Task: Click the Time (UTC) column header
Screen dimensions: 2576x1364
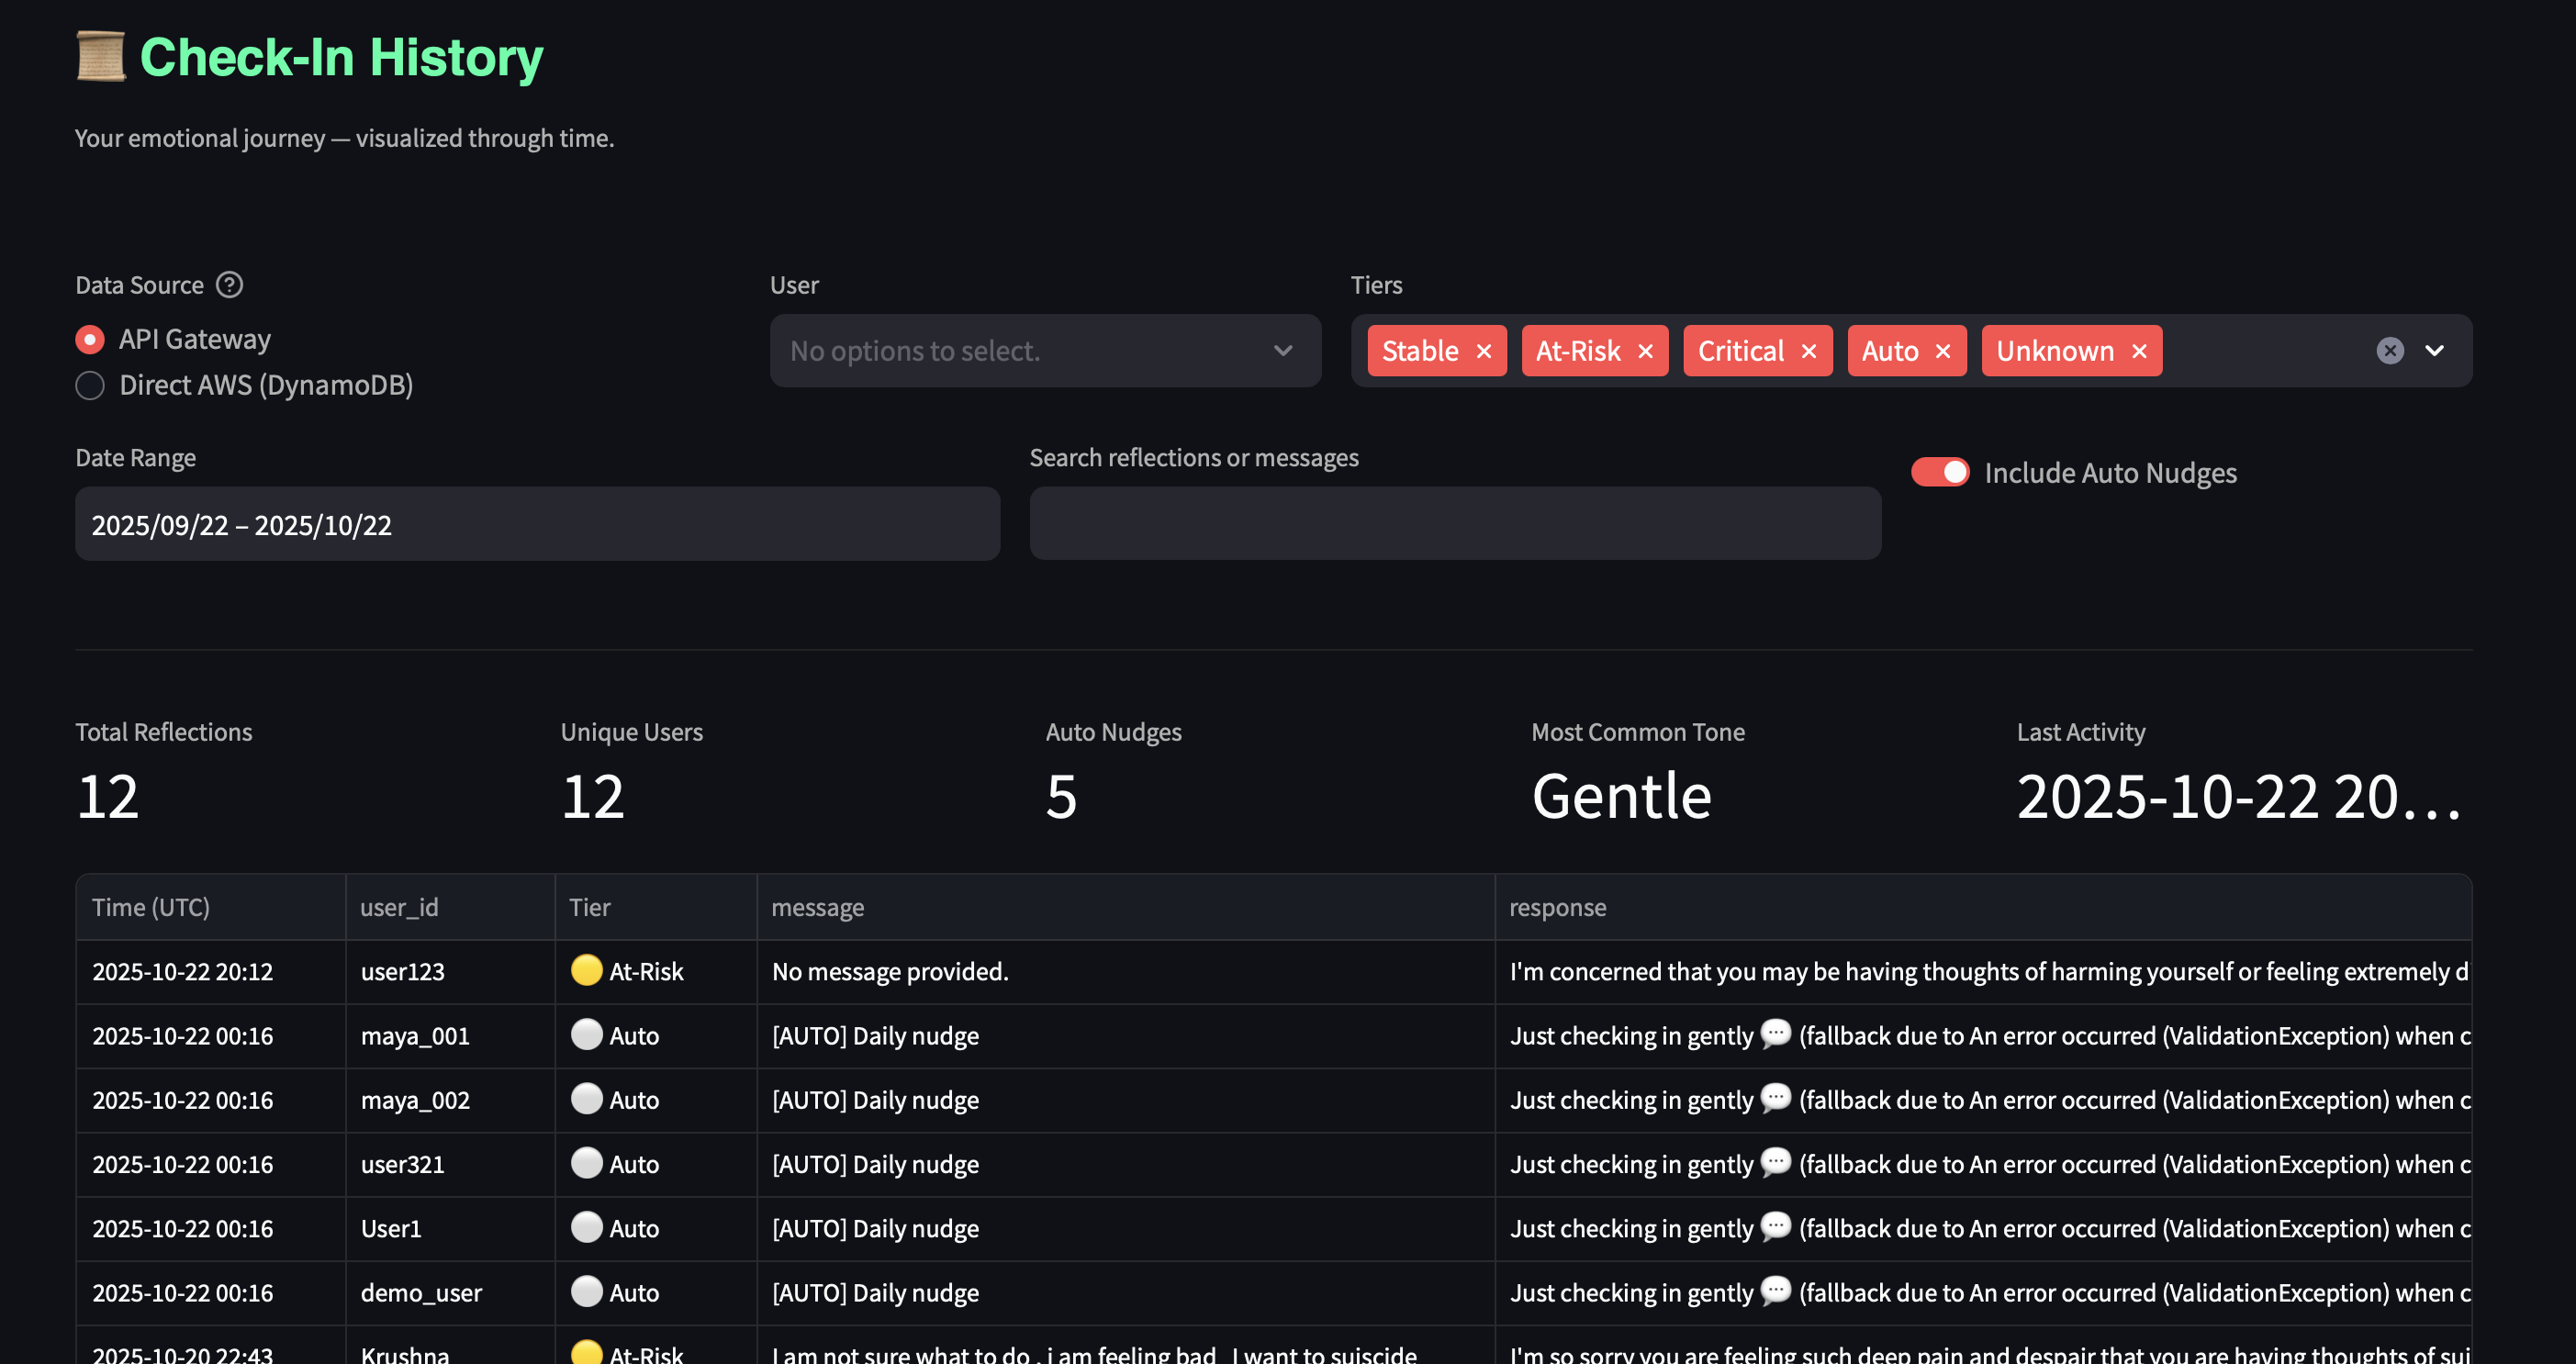Action: pyautogui.click(x=151, y=907)
